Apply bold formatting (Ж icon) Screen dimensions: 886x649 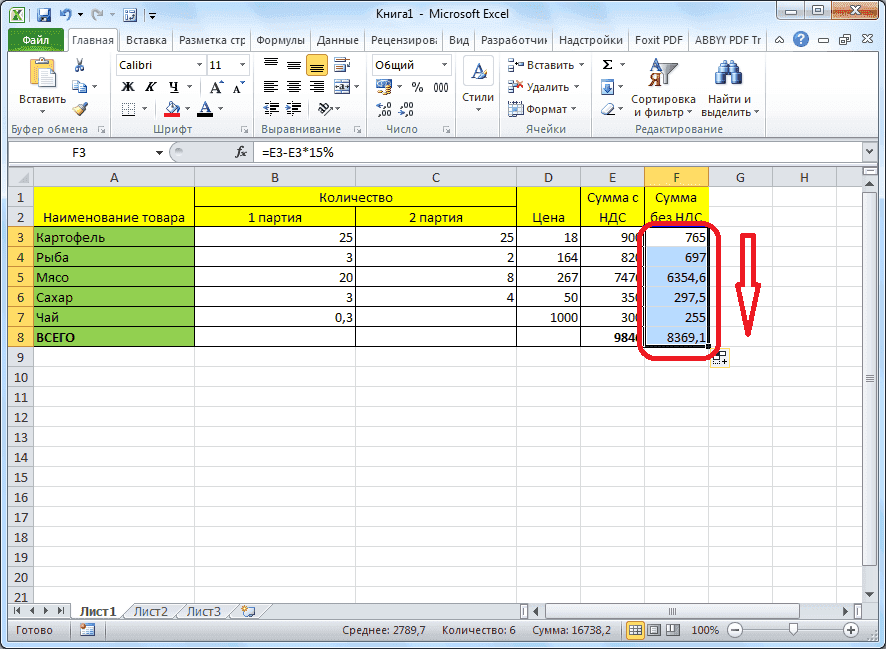tap(127, 86)
